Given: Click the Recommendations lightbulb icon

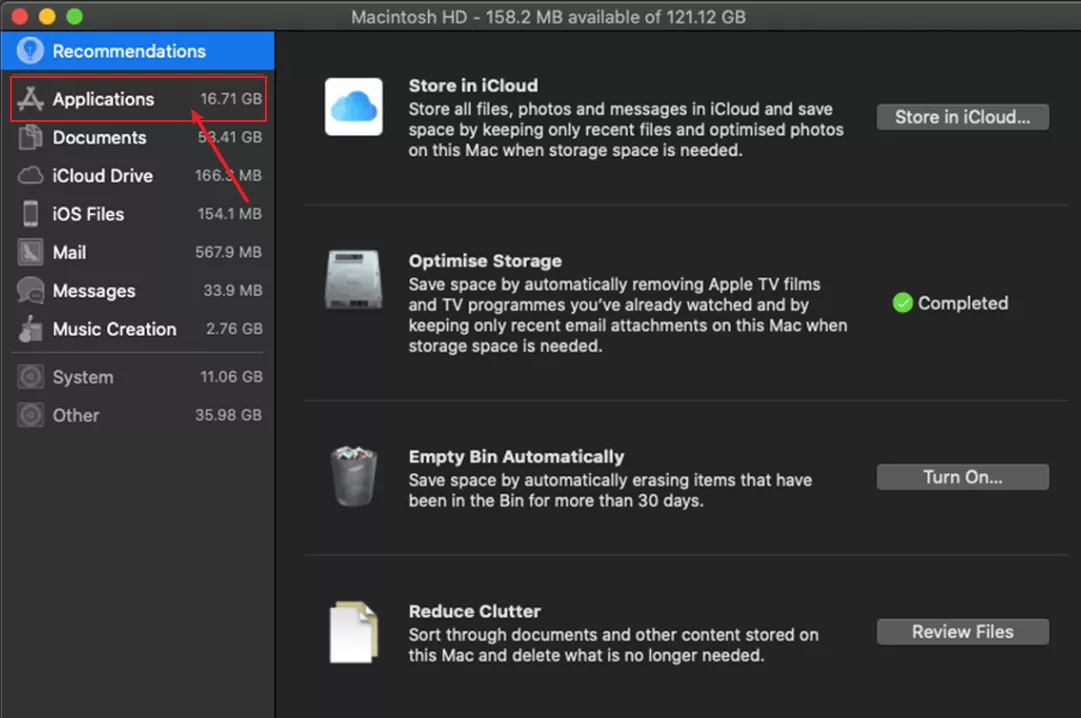Looking at the screenshot, I should 30,50.
